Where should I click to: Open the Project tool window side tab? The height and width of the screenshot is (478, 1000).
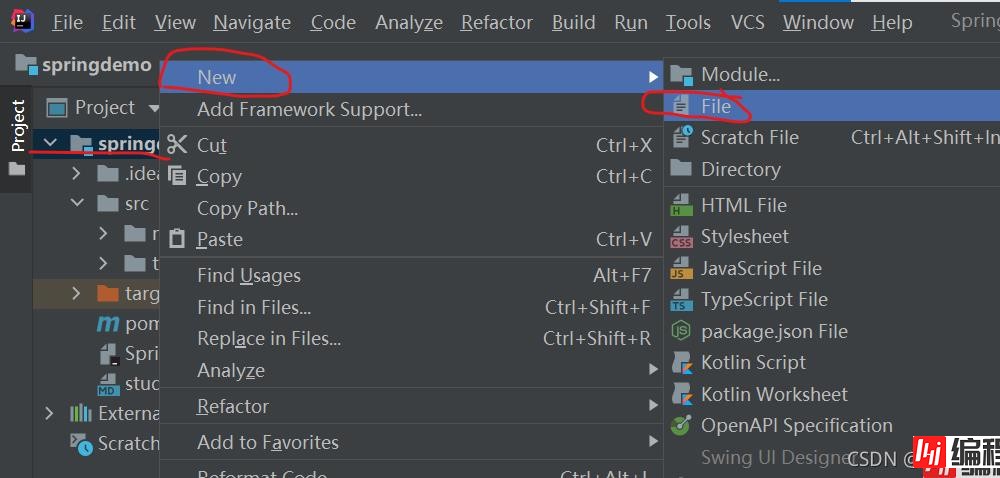pyautogui.click(x=17, y=125)
